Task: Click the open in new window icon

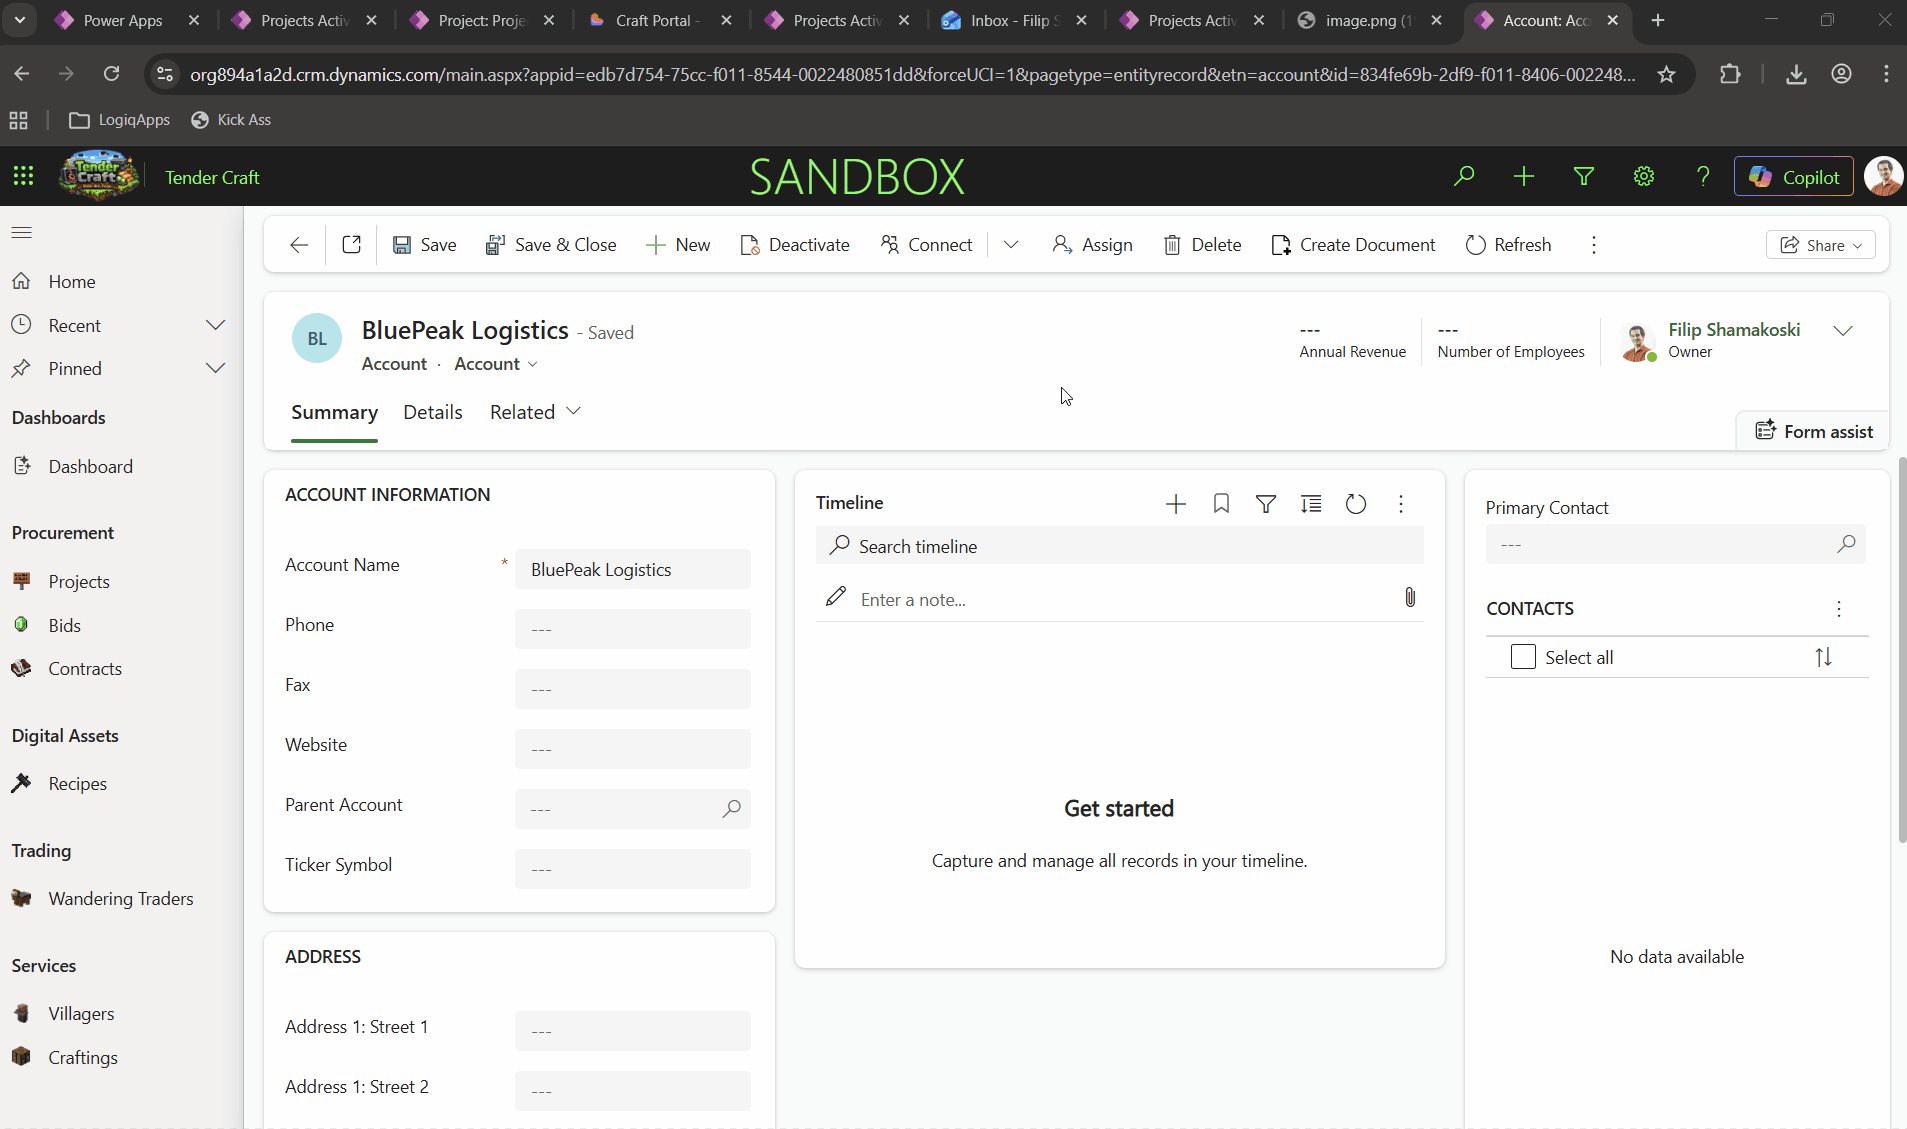Action: coord(351,245)
